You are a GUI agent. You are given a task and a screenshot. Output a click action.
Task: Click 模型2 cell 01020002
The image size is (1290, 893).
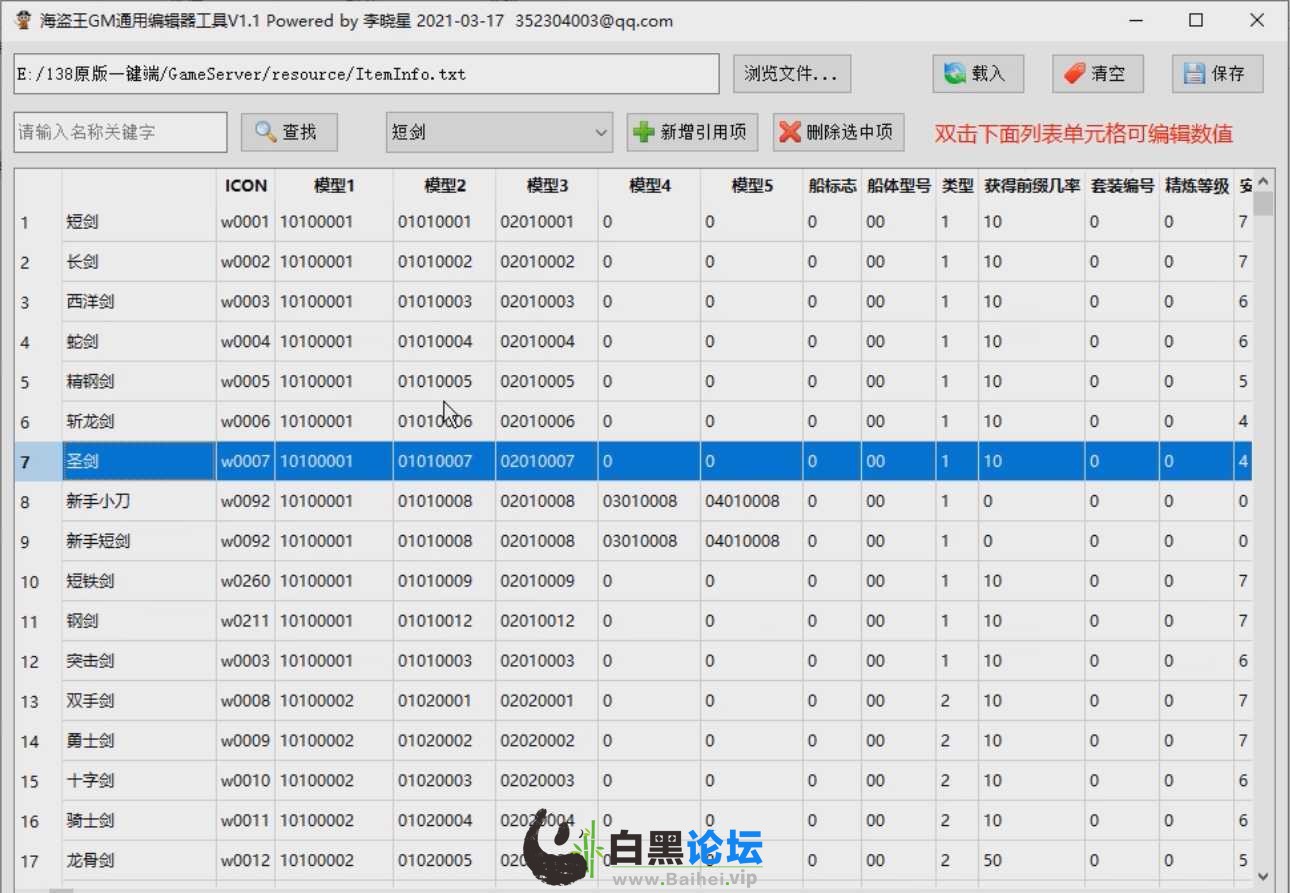445,741
